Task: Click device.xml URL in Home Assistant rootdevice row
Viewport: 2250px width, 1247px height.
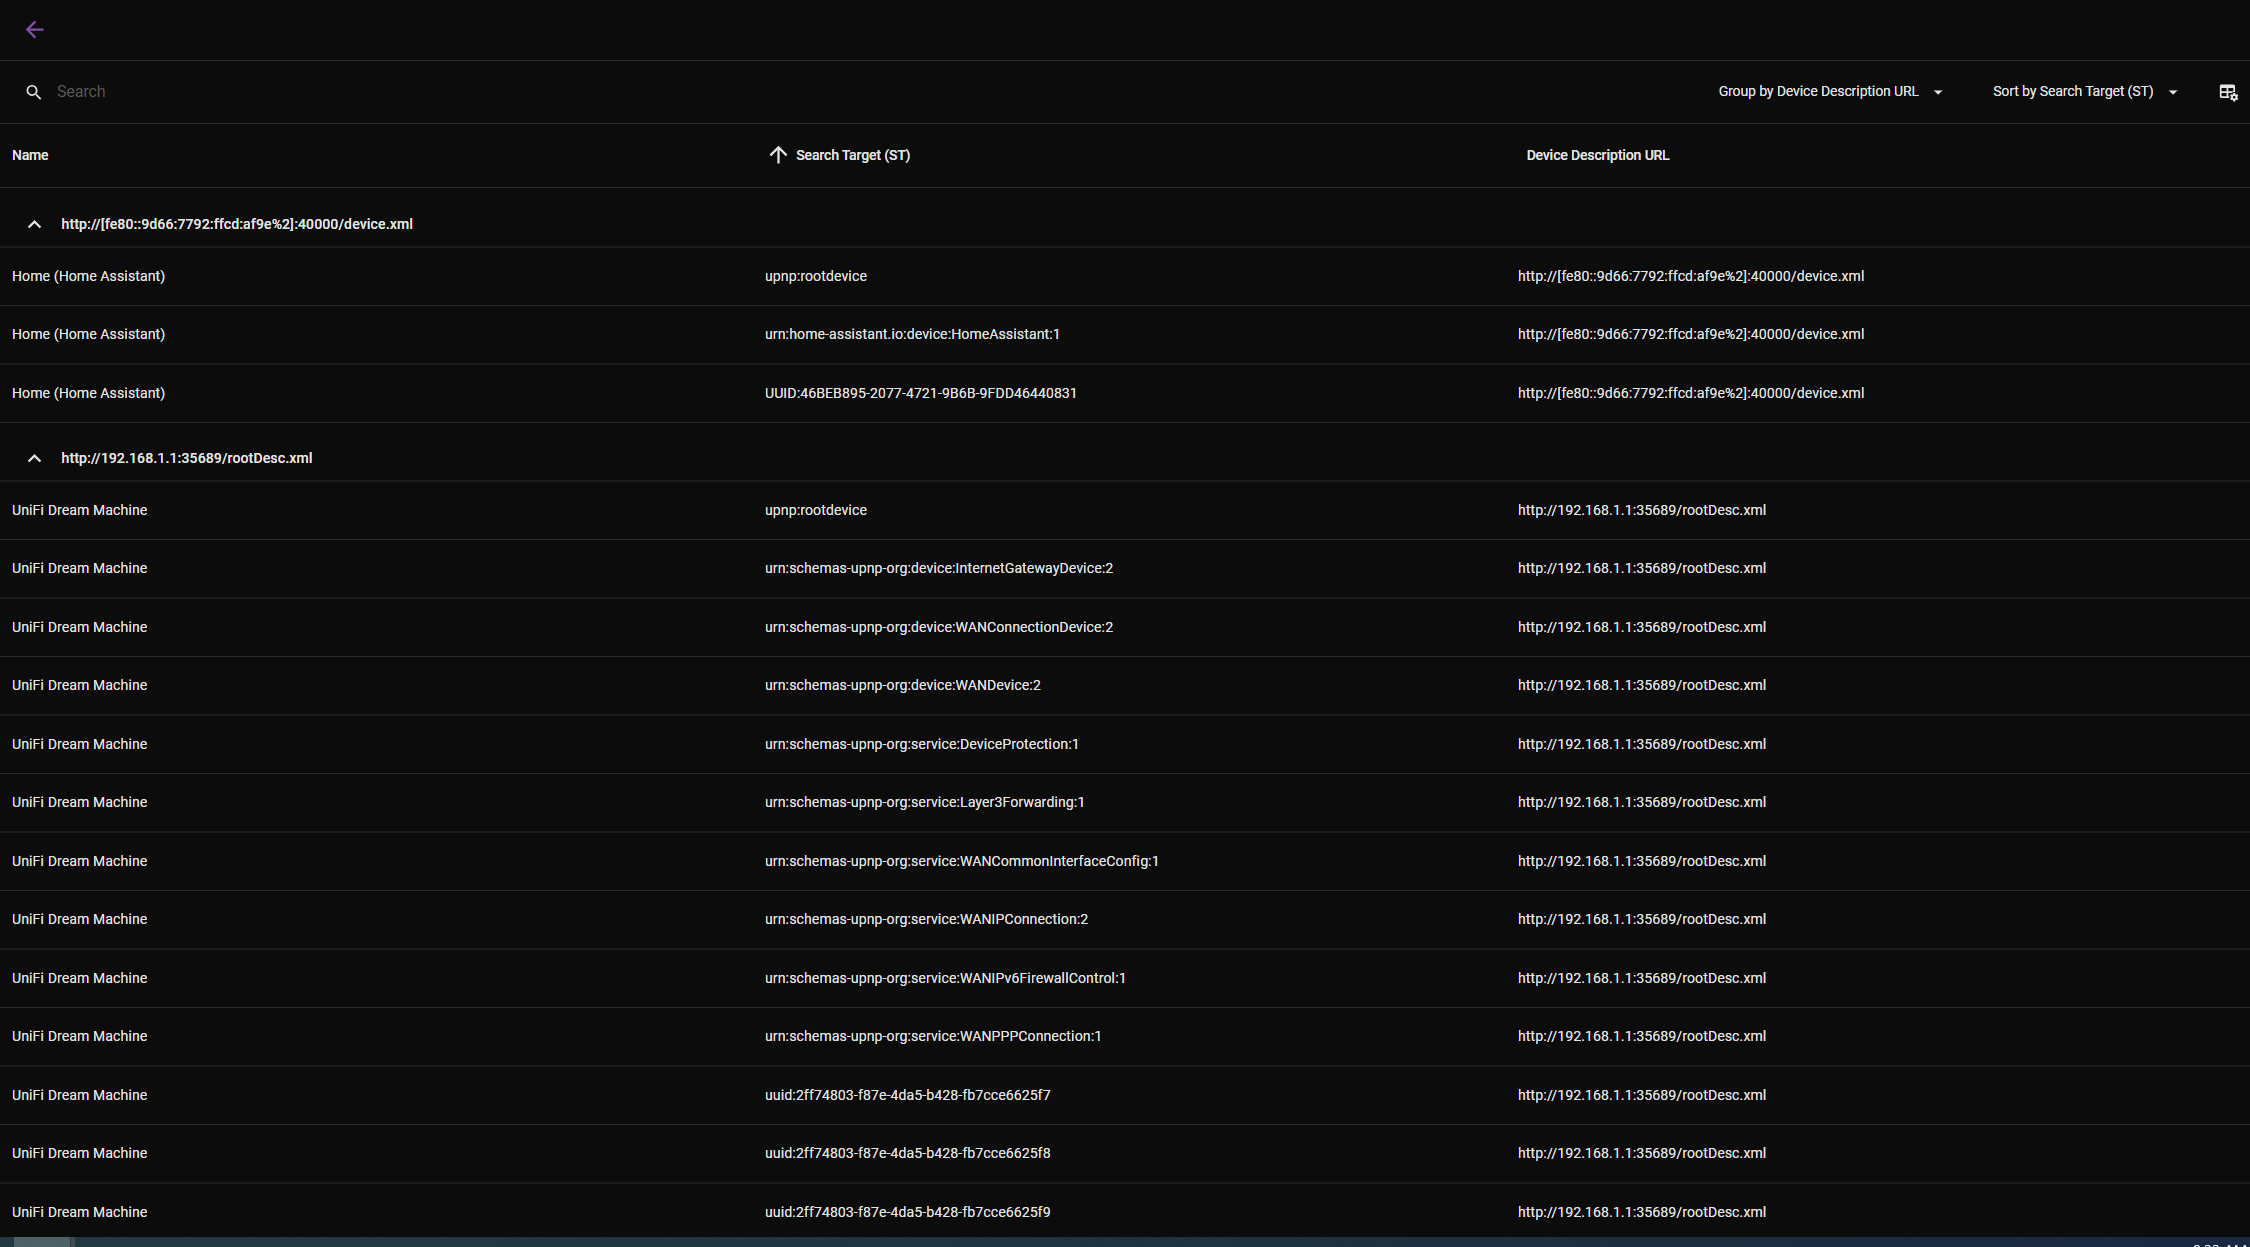Action: 1691,276
